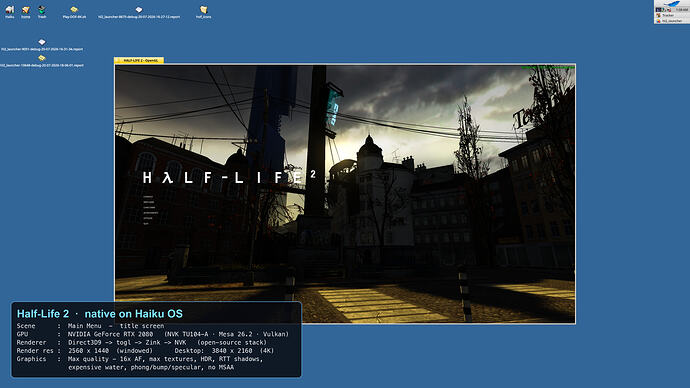The width and height of the screenshot is (690, 388).
Task: Click the topmost title menu entry
Action: (148, 197)
